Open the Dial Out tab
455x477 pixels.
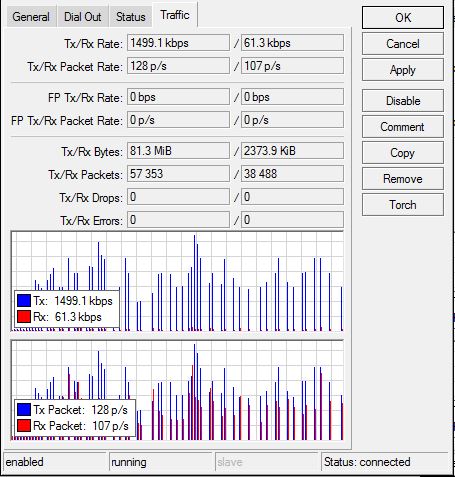click(x=82, y=17)
